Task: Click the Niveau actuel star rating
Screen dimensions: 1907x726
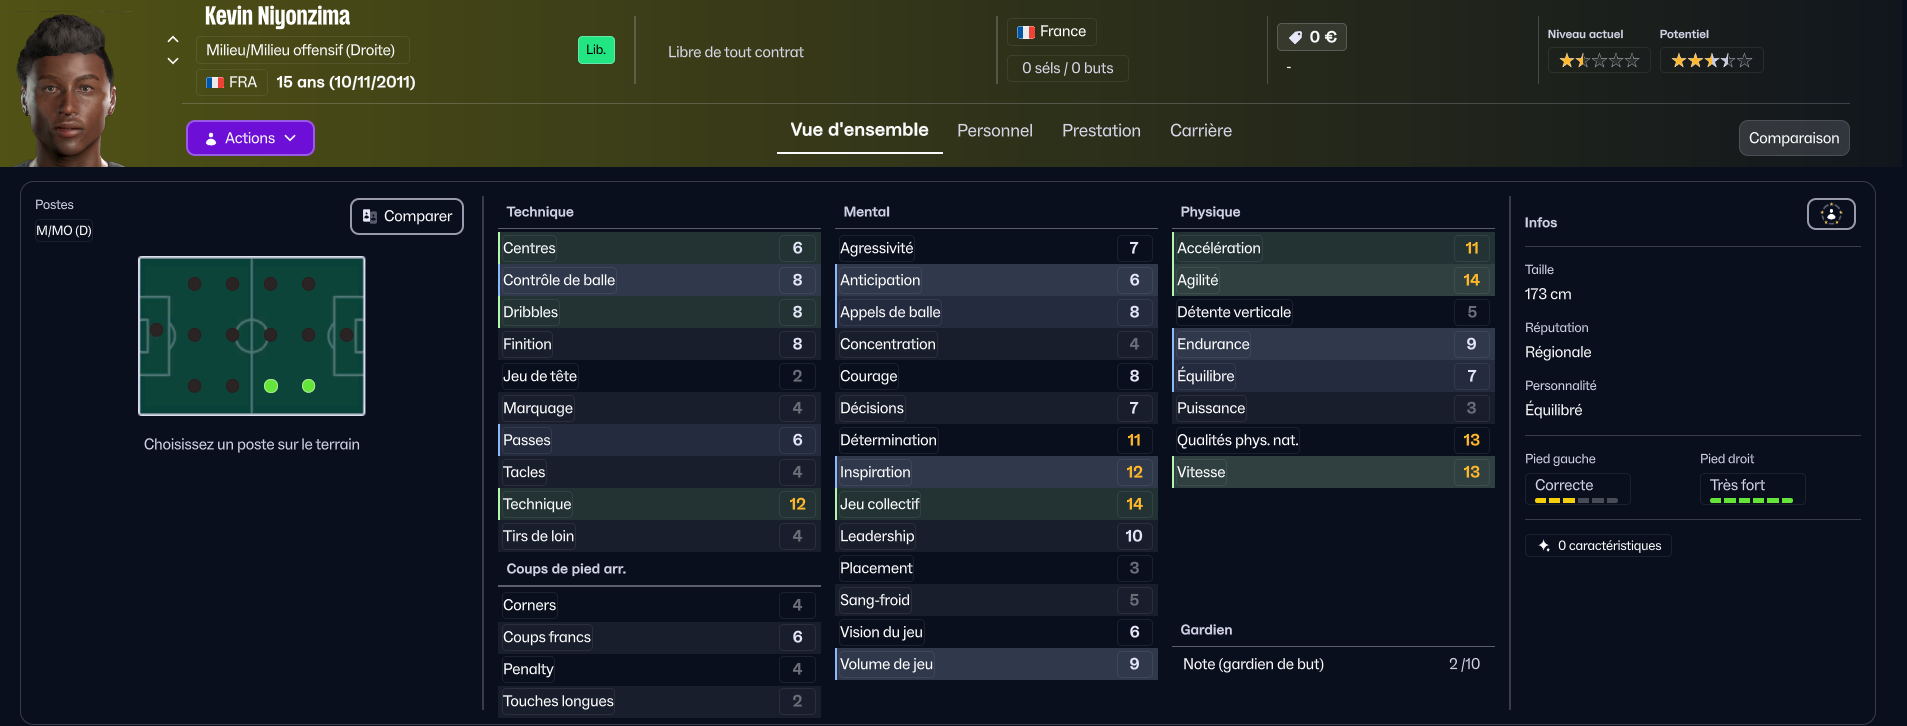Action: (1598, 61)
